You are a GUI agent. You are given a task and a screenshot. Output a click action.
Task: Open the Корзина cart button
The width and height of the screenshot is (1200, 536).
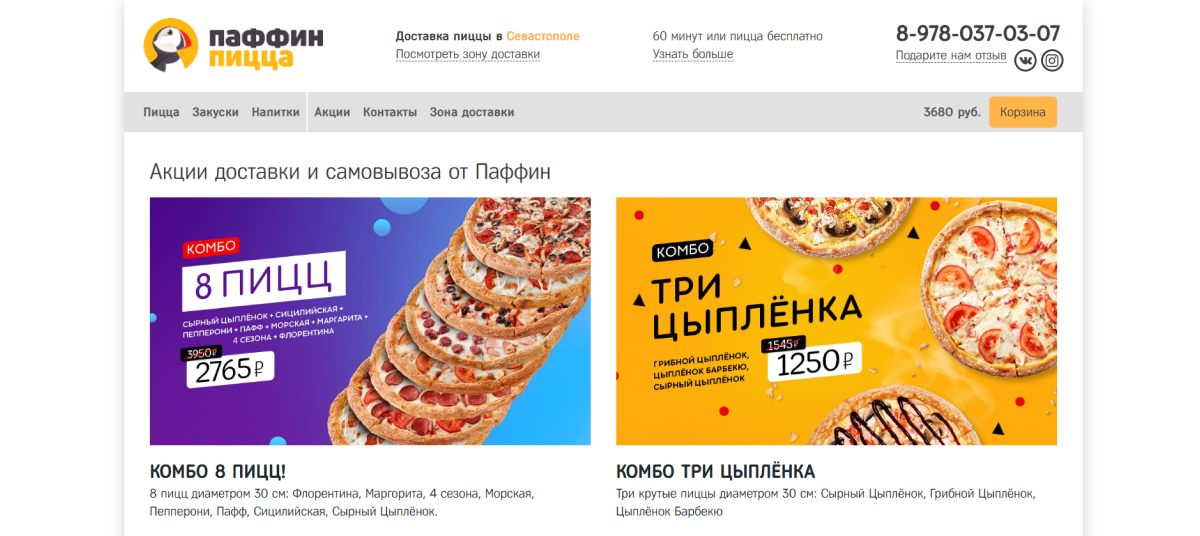(x=1022, y=112)
